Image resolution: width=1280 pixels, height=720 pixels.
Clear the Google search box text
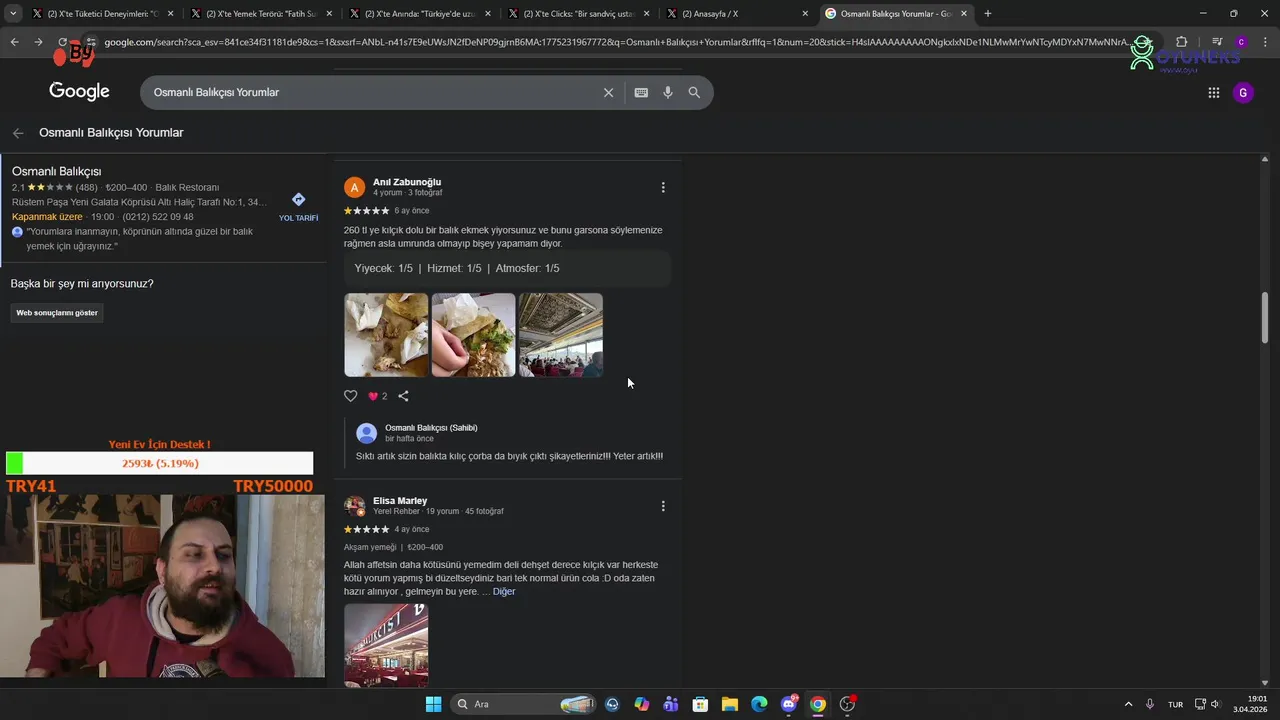tap(608, 92)
